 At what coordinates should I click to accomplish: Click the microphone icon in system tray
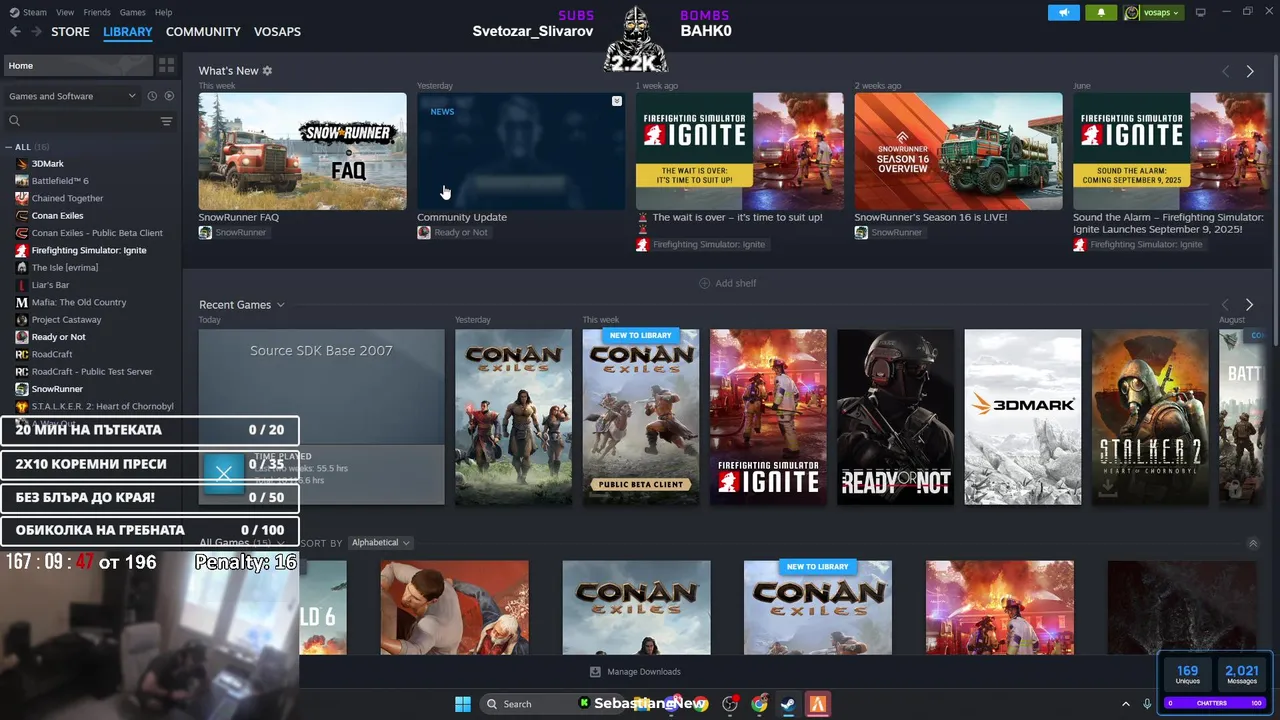(1147, 704)
